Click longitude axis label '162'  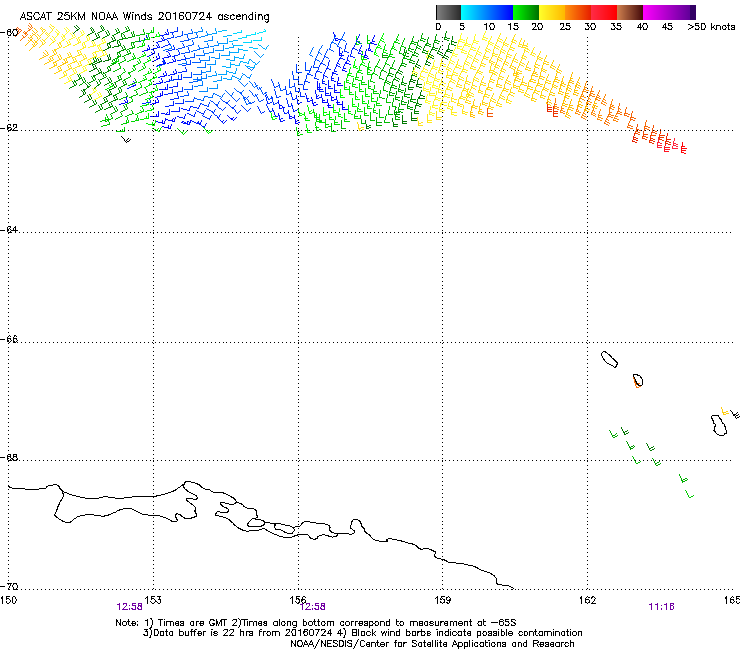pyautogui.click(x=587, y=600)
